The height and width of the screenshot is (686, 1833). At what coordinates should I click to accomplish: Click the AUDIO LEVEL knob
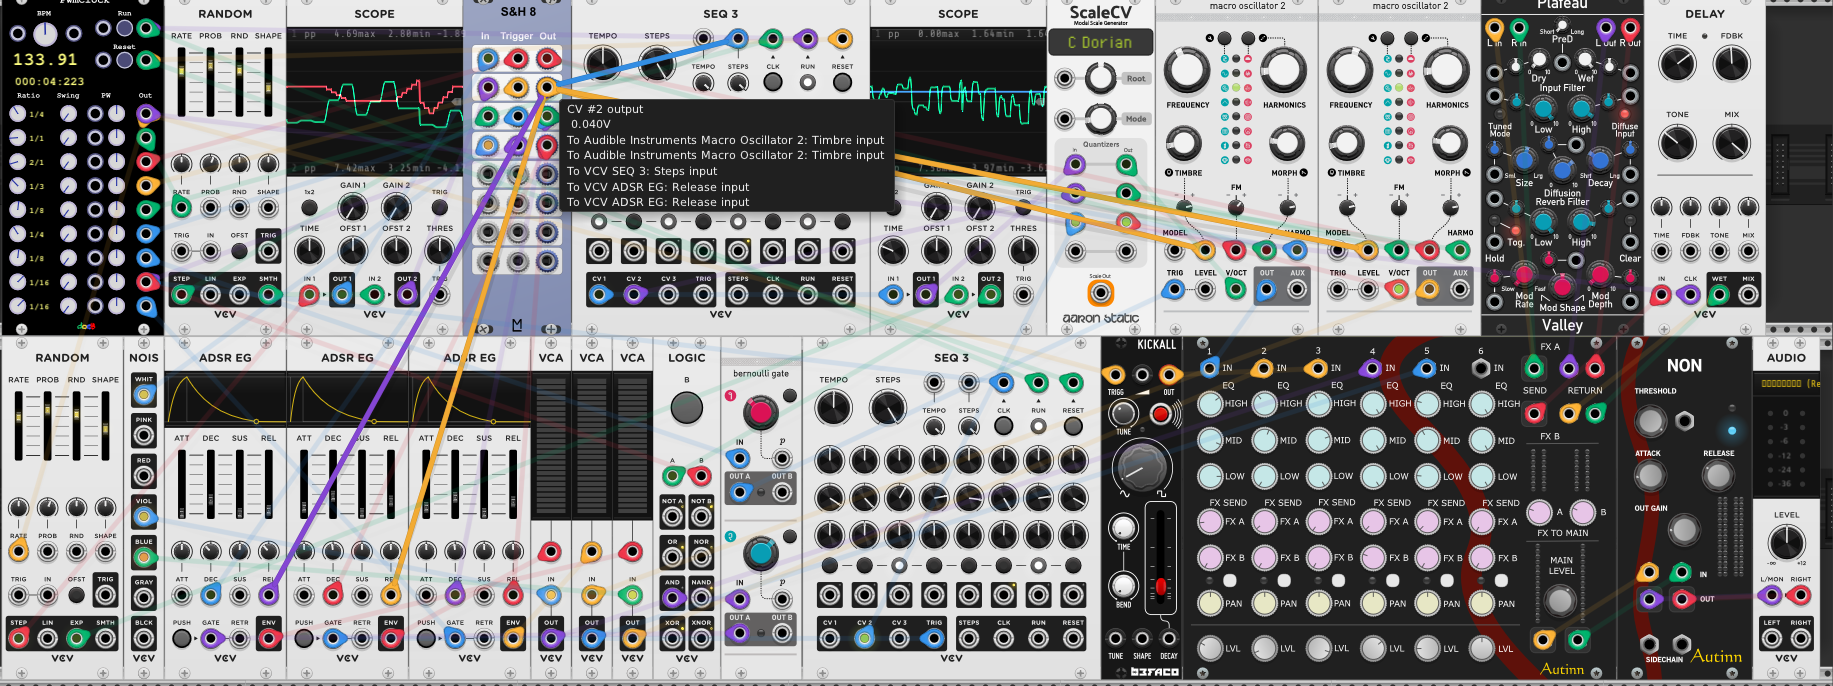1786,542
